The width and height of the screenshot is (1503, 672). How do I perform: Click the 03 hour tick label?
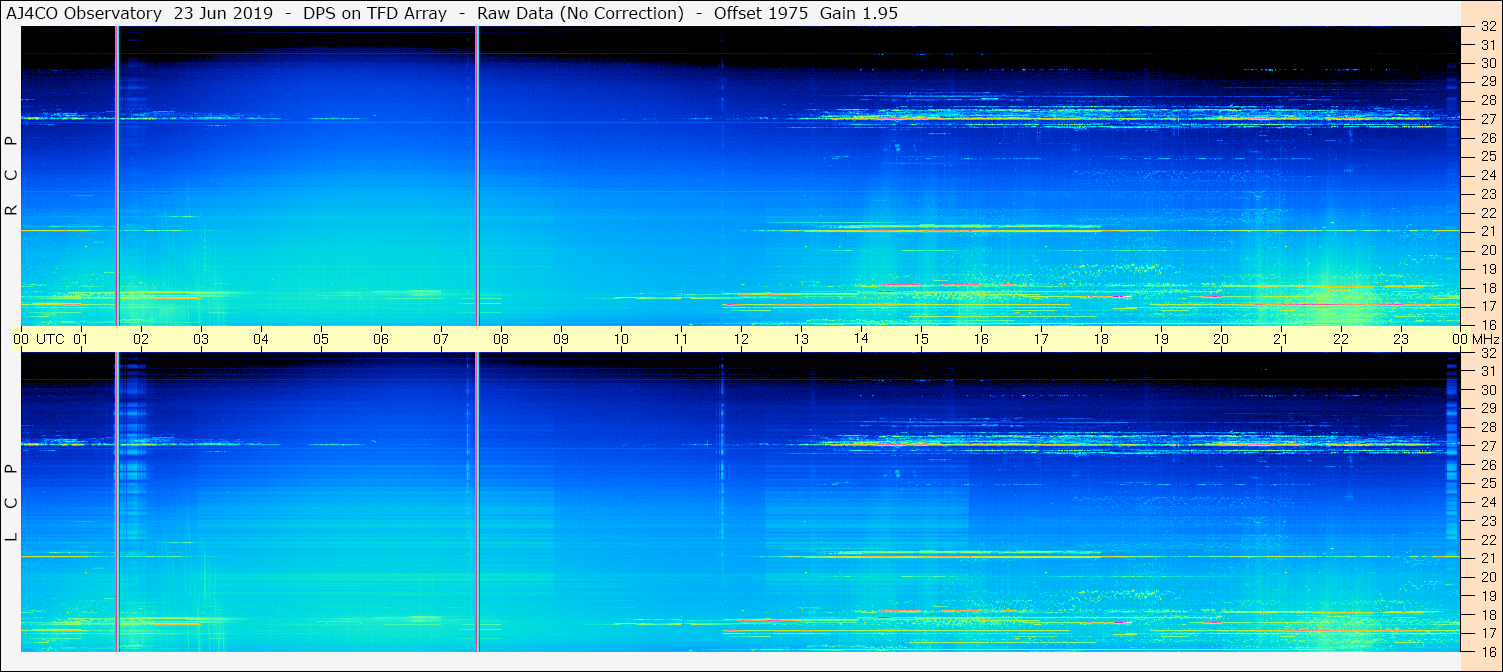point(201,339)
